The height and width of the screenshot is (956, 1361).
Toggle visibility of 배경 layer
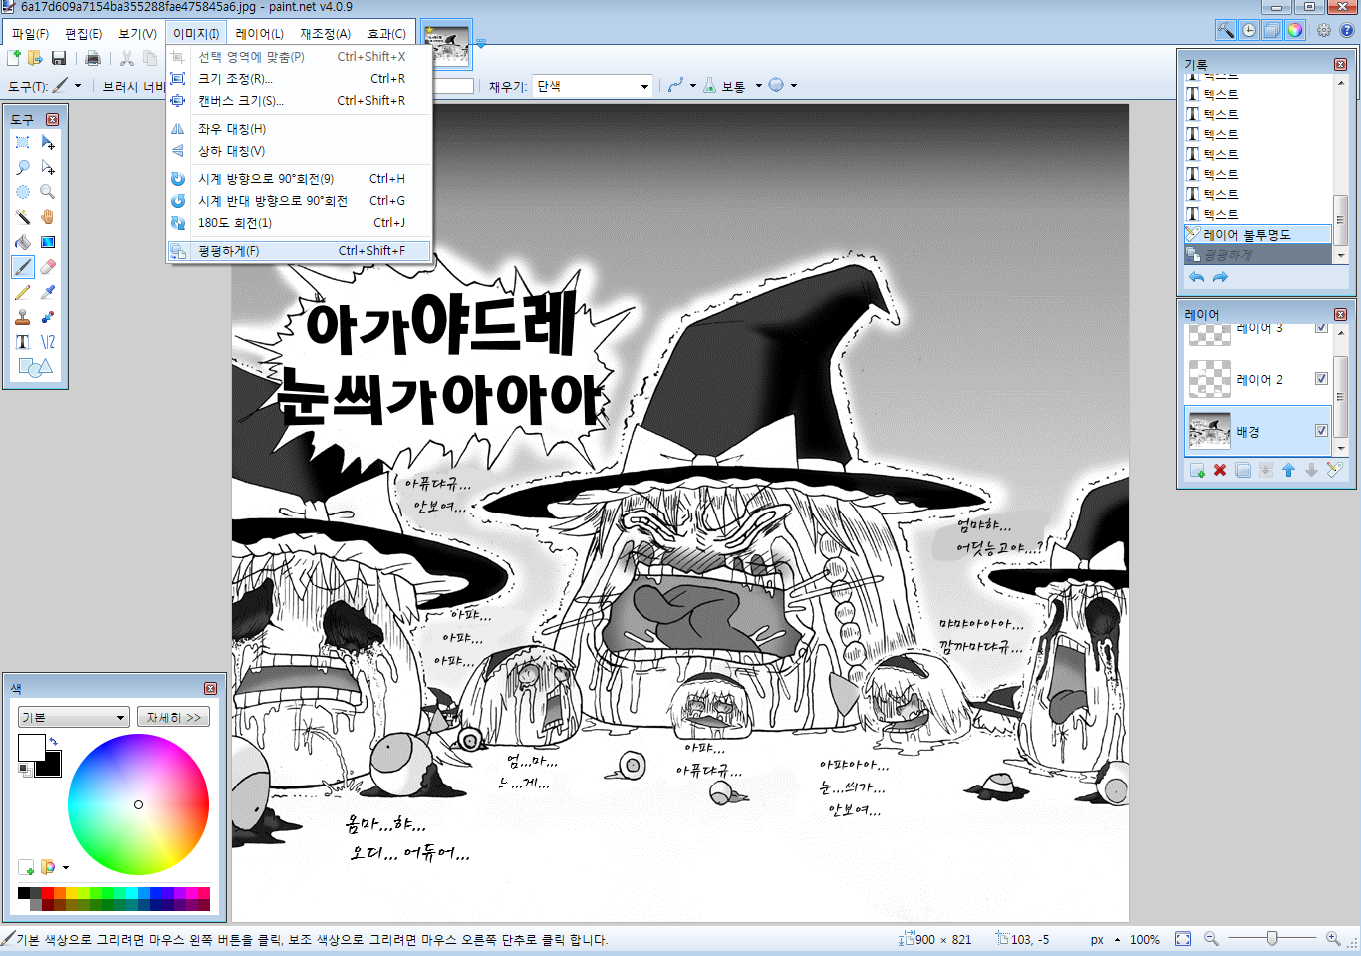pyautogui.click(x=1321, y=431)
